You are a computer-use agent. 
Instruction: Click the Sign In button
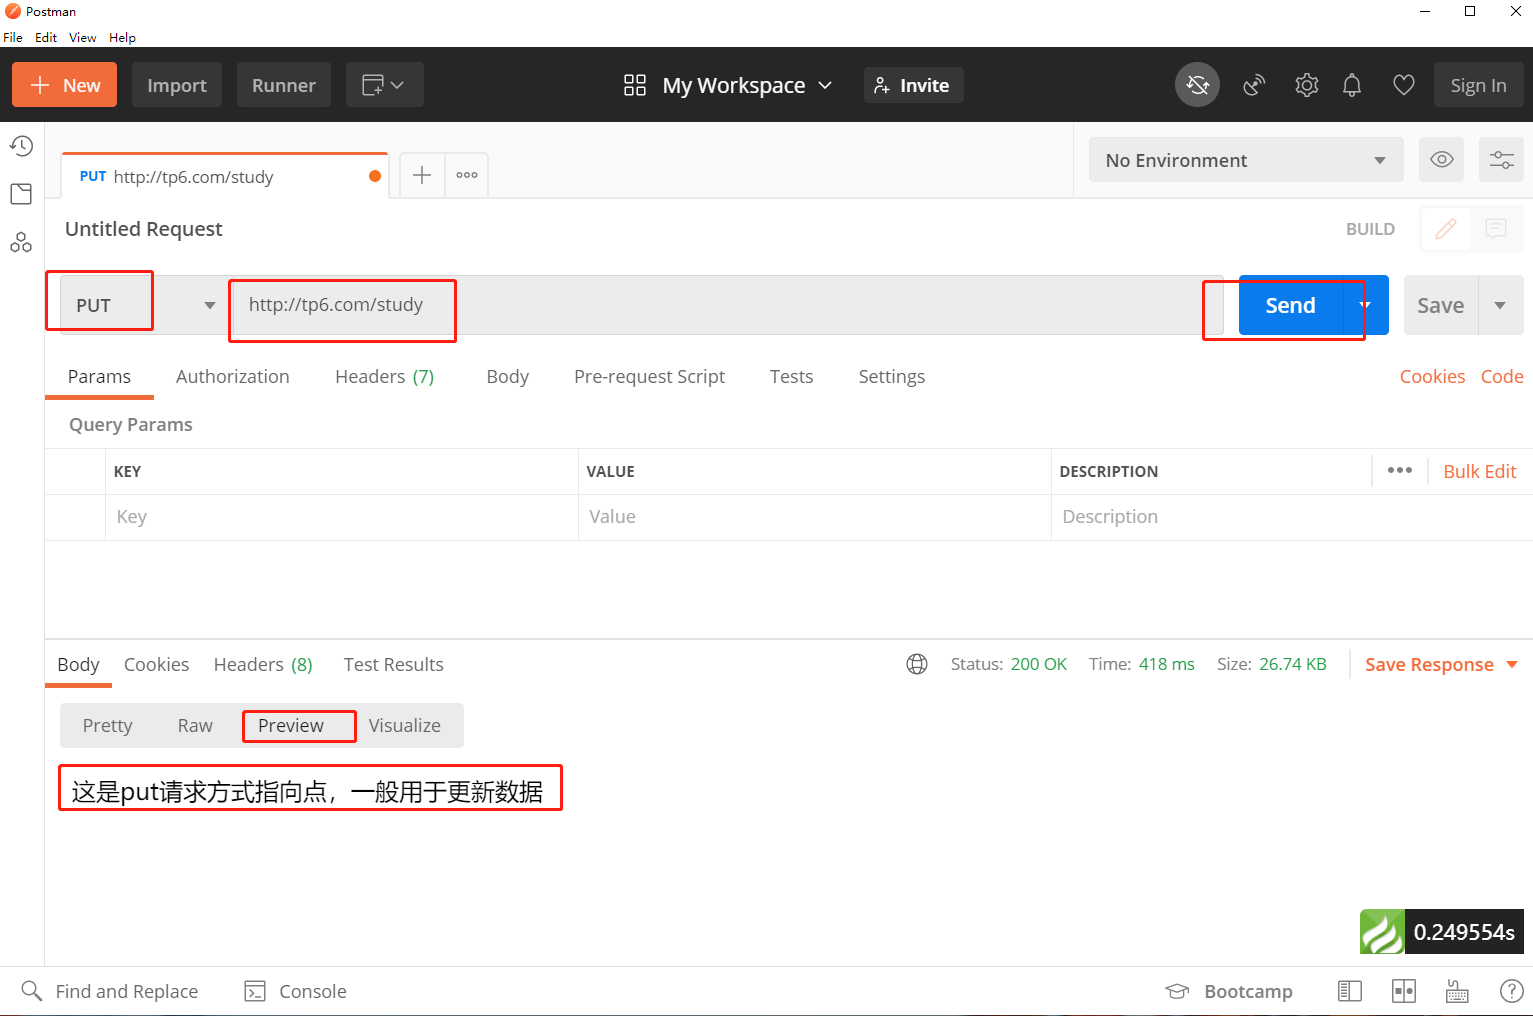pyautogui.click(x=1478, y=85)
